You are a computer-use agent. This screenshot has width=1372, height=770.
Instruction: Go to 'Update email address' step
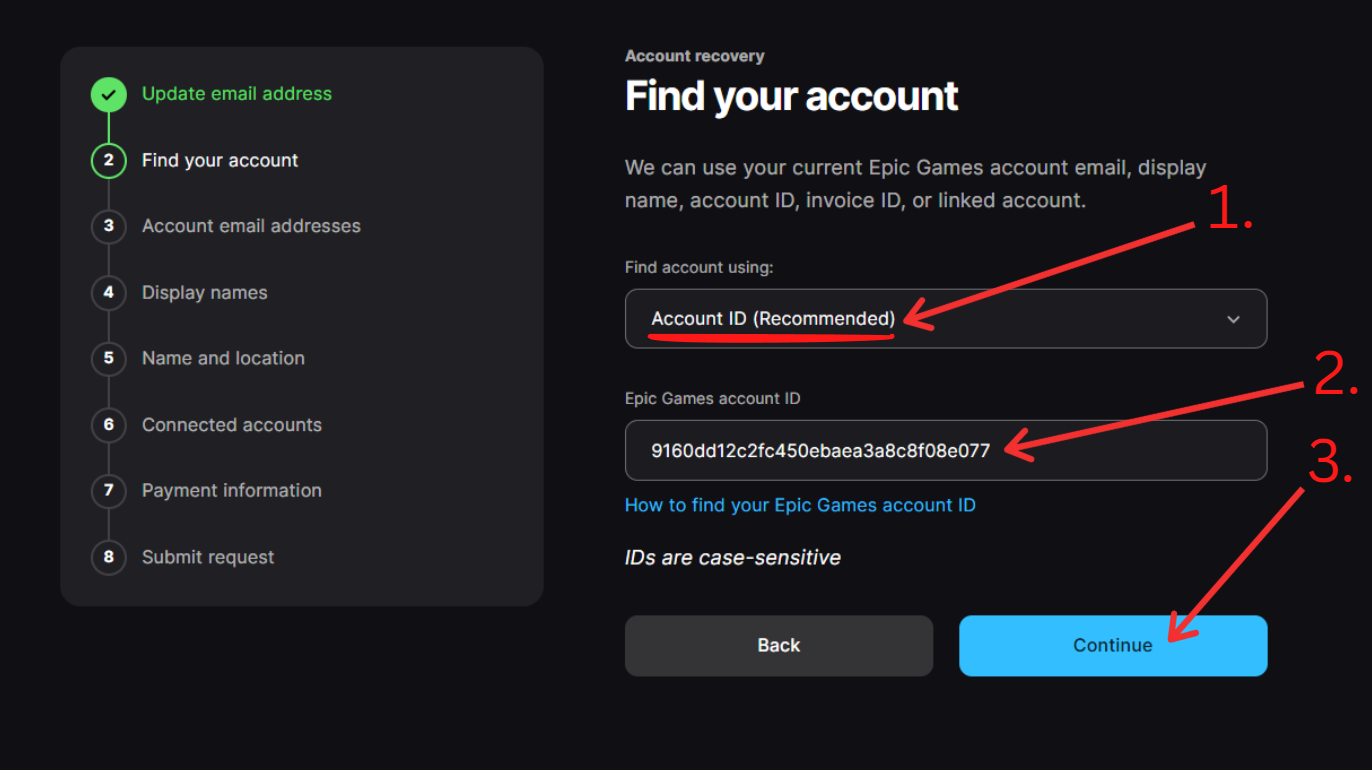pos(236,94)
